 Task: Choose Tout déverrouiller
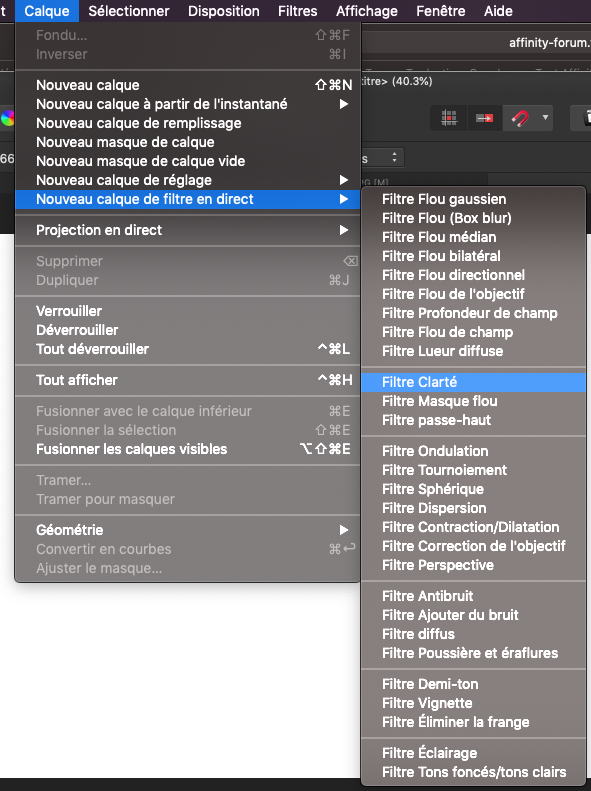[188, 349]
